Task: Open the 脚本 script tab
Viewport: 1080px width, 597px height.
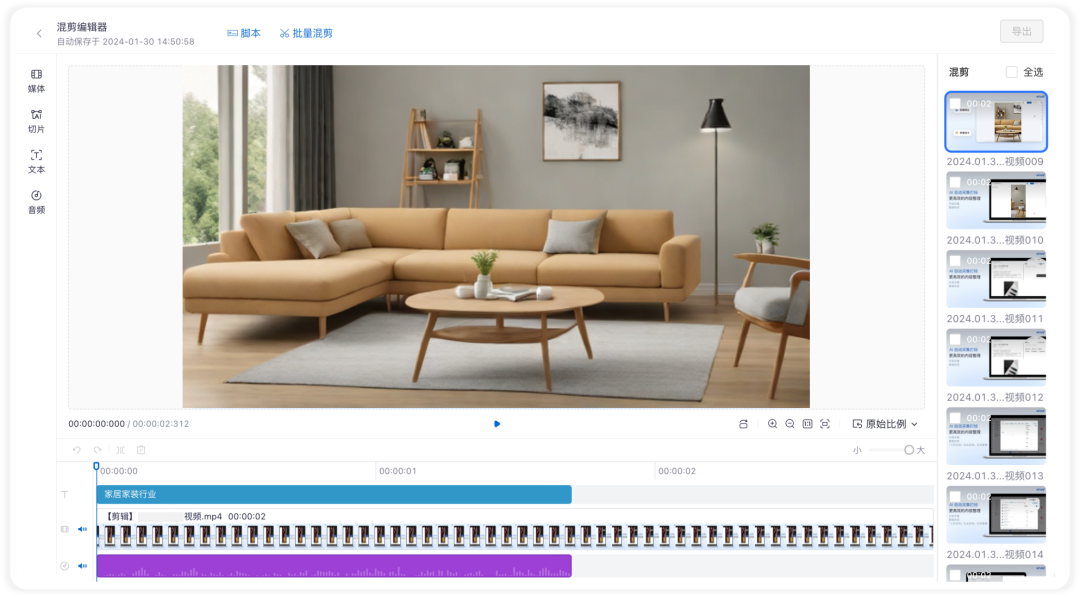Action: click(x=244, y=33)
